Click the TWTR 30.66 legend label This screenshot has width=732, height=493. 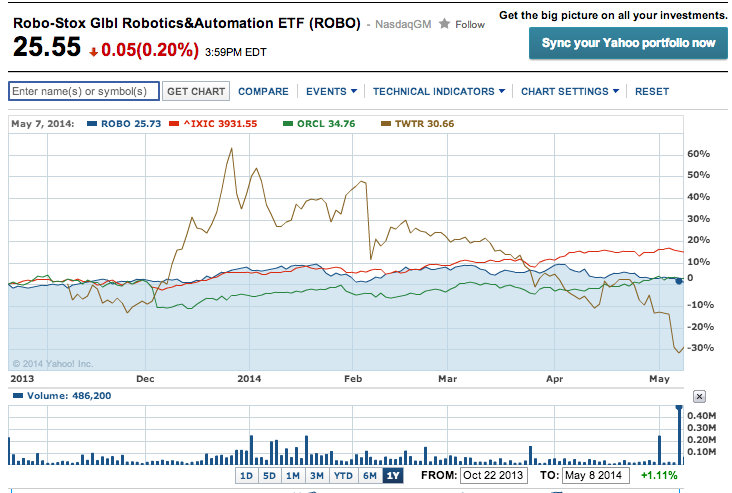[424, 124]
